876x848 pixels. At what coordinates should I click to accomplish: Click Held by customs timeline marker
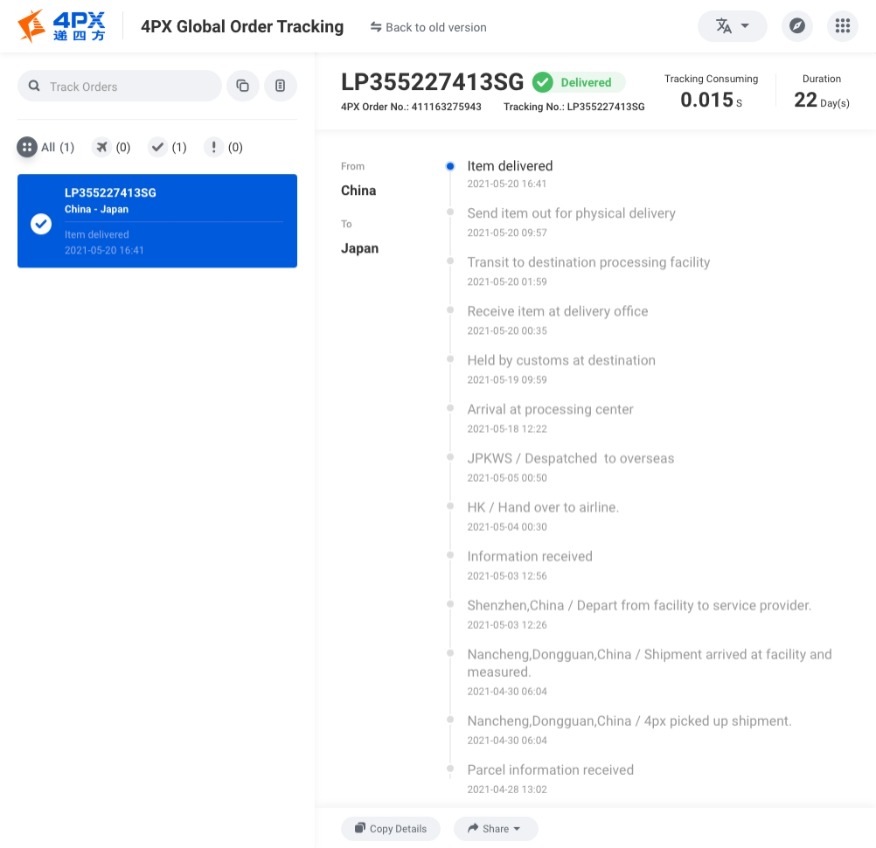tap(450, 359)
